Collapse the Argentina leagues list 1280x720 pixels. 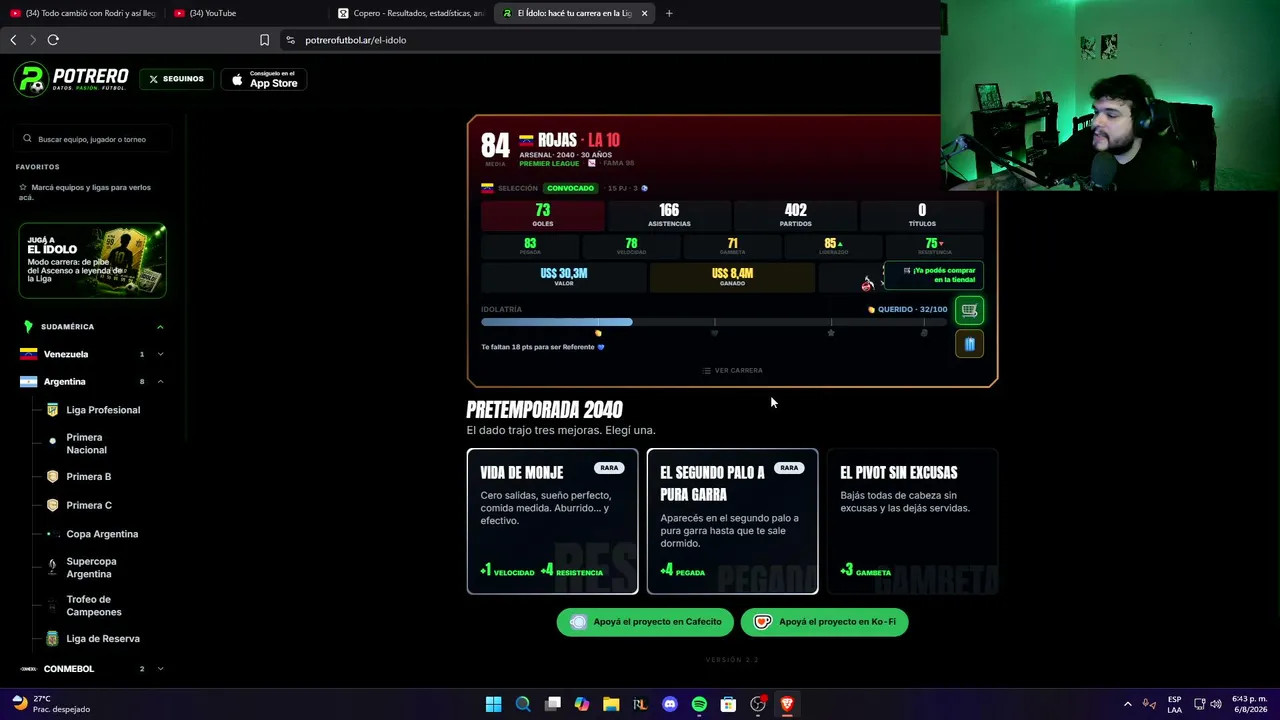coord(160,382)
